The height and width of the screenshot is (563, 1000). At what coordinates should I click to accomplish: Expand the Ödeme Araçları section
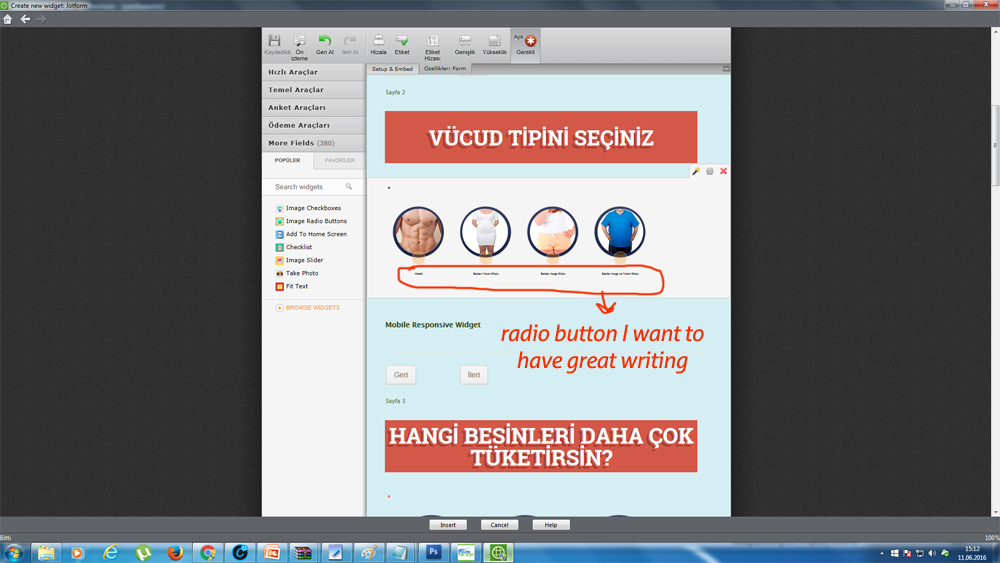313,125
